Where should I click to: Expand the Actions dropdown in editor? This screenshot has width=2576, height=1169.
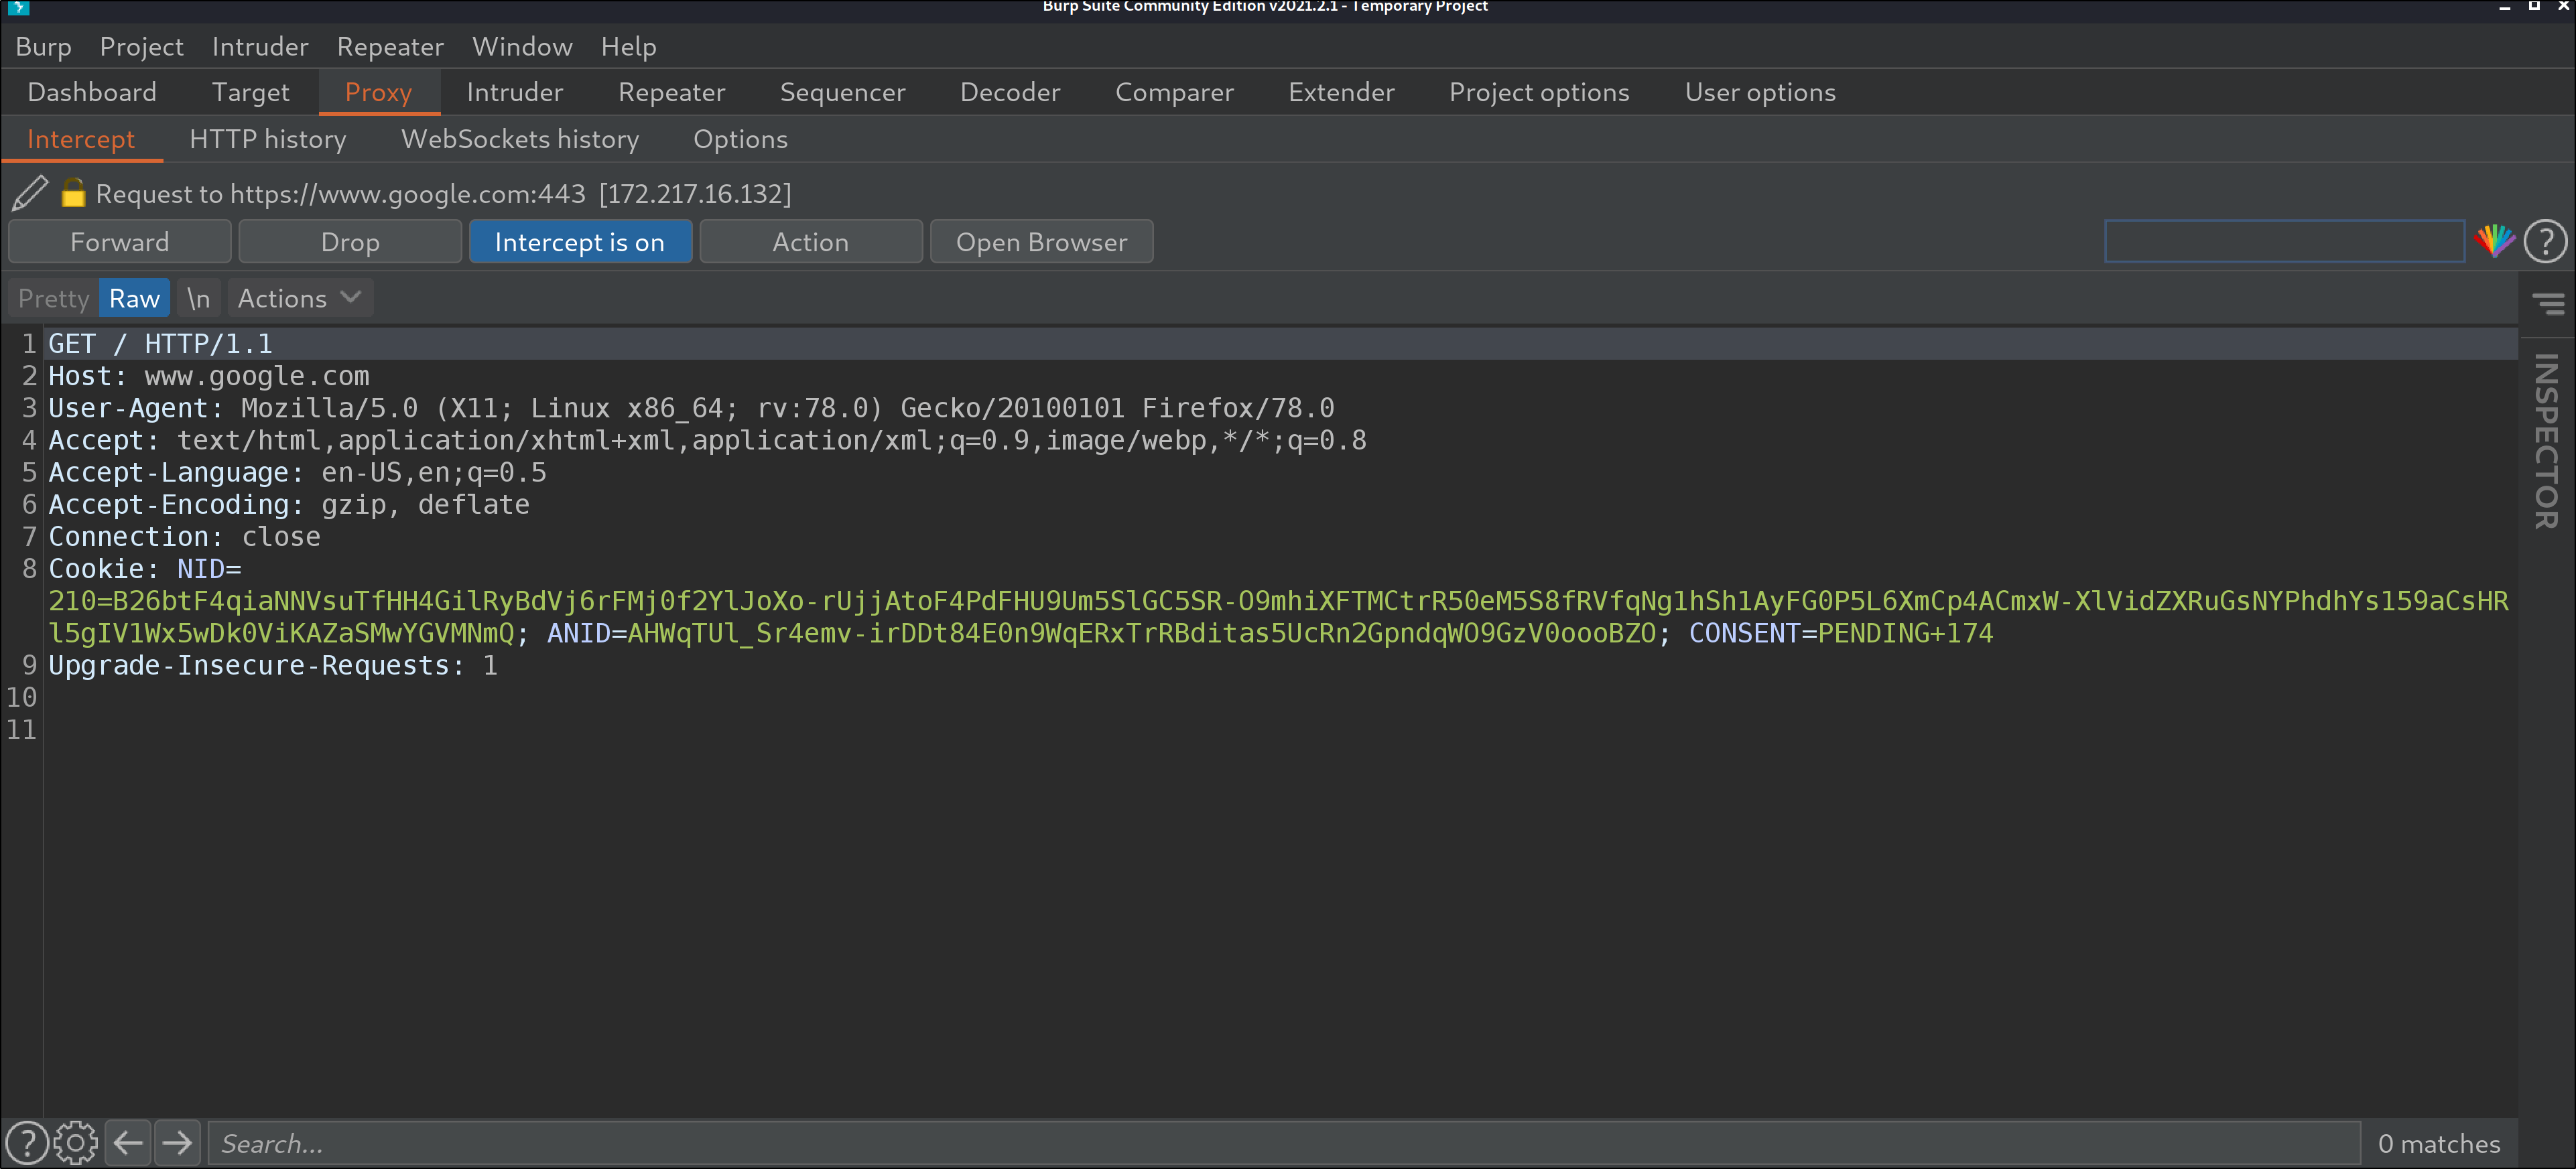299,298
